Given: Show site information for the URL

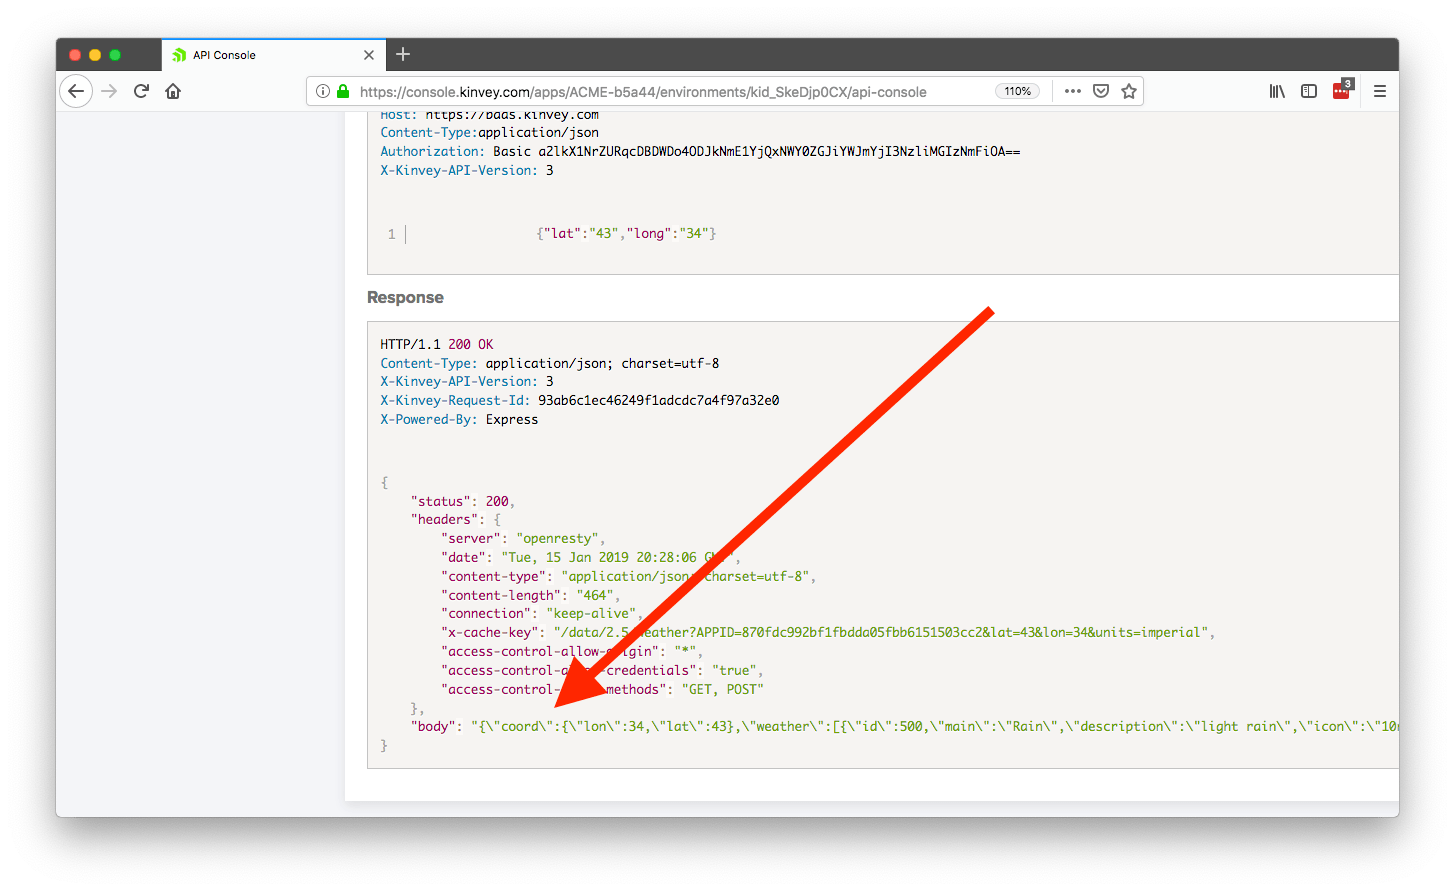Looking at the screenshot, I should click(323, 91).
